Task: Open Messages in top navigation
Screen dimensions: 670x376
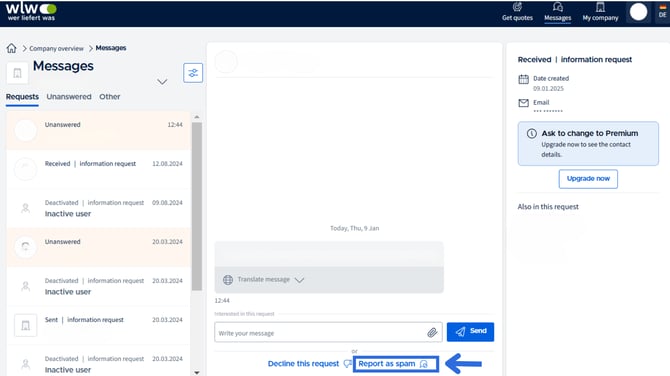Action: coord(557,12)
